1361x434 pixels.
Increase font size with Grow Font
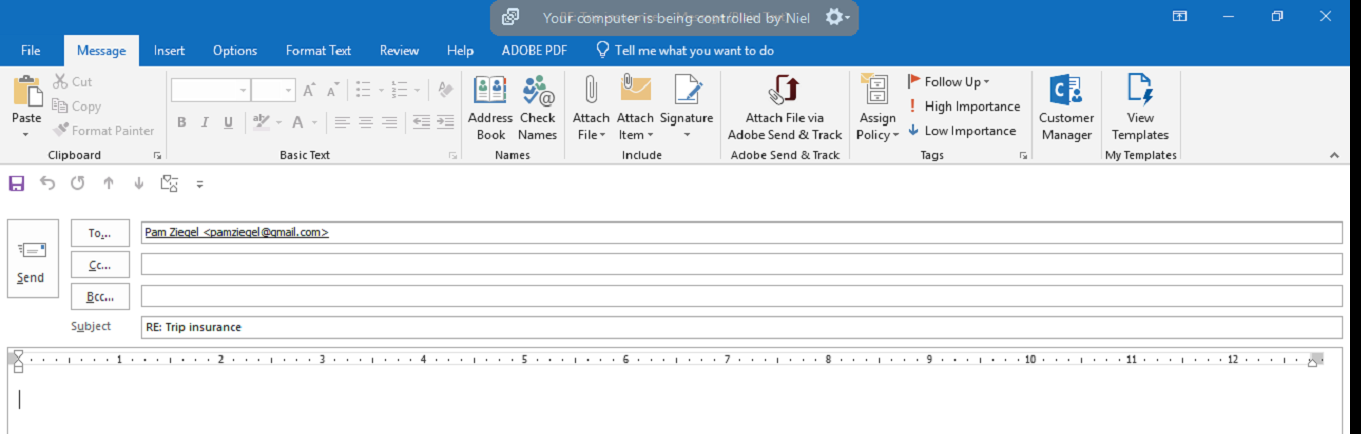click(309, 91)
